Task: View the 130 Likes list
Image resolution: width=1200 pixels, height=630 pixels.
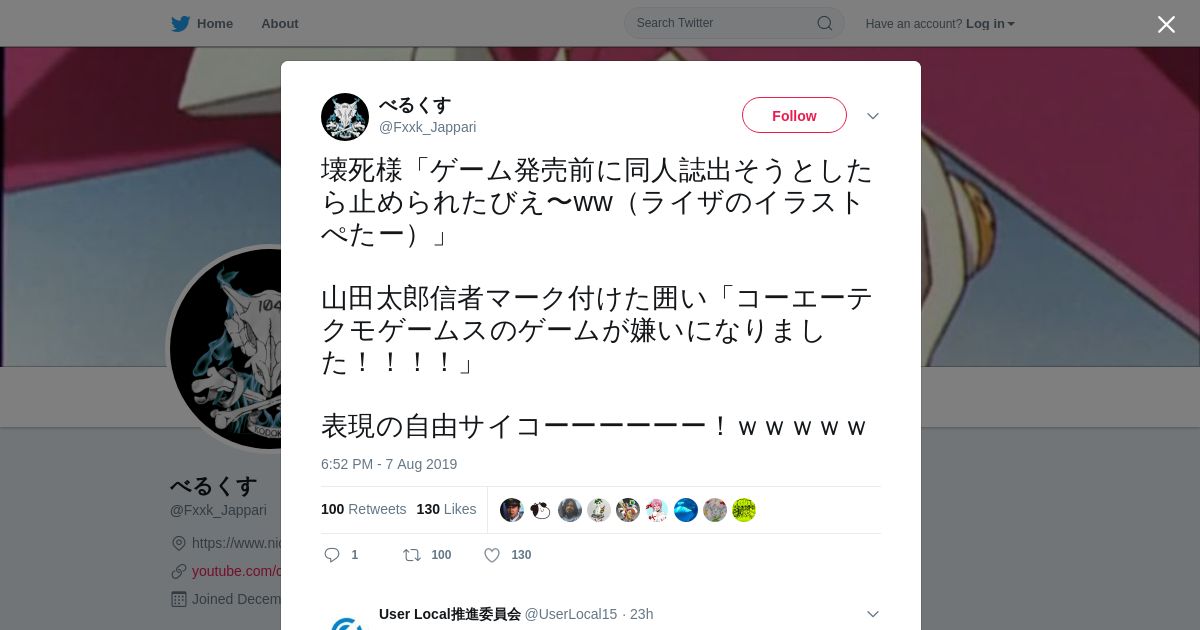Action: click(446, 509)
